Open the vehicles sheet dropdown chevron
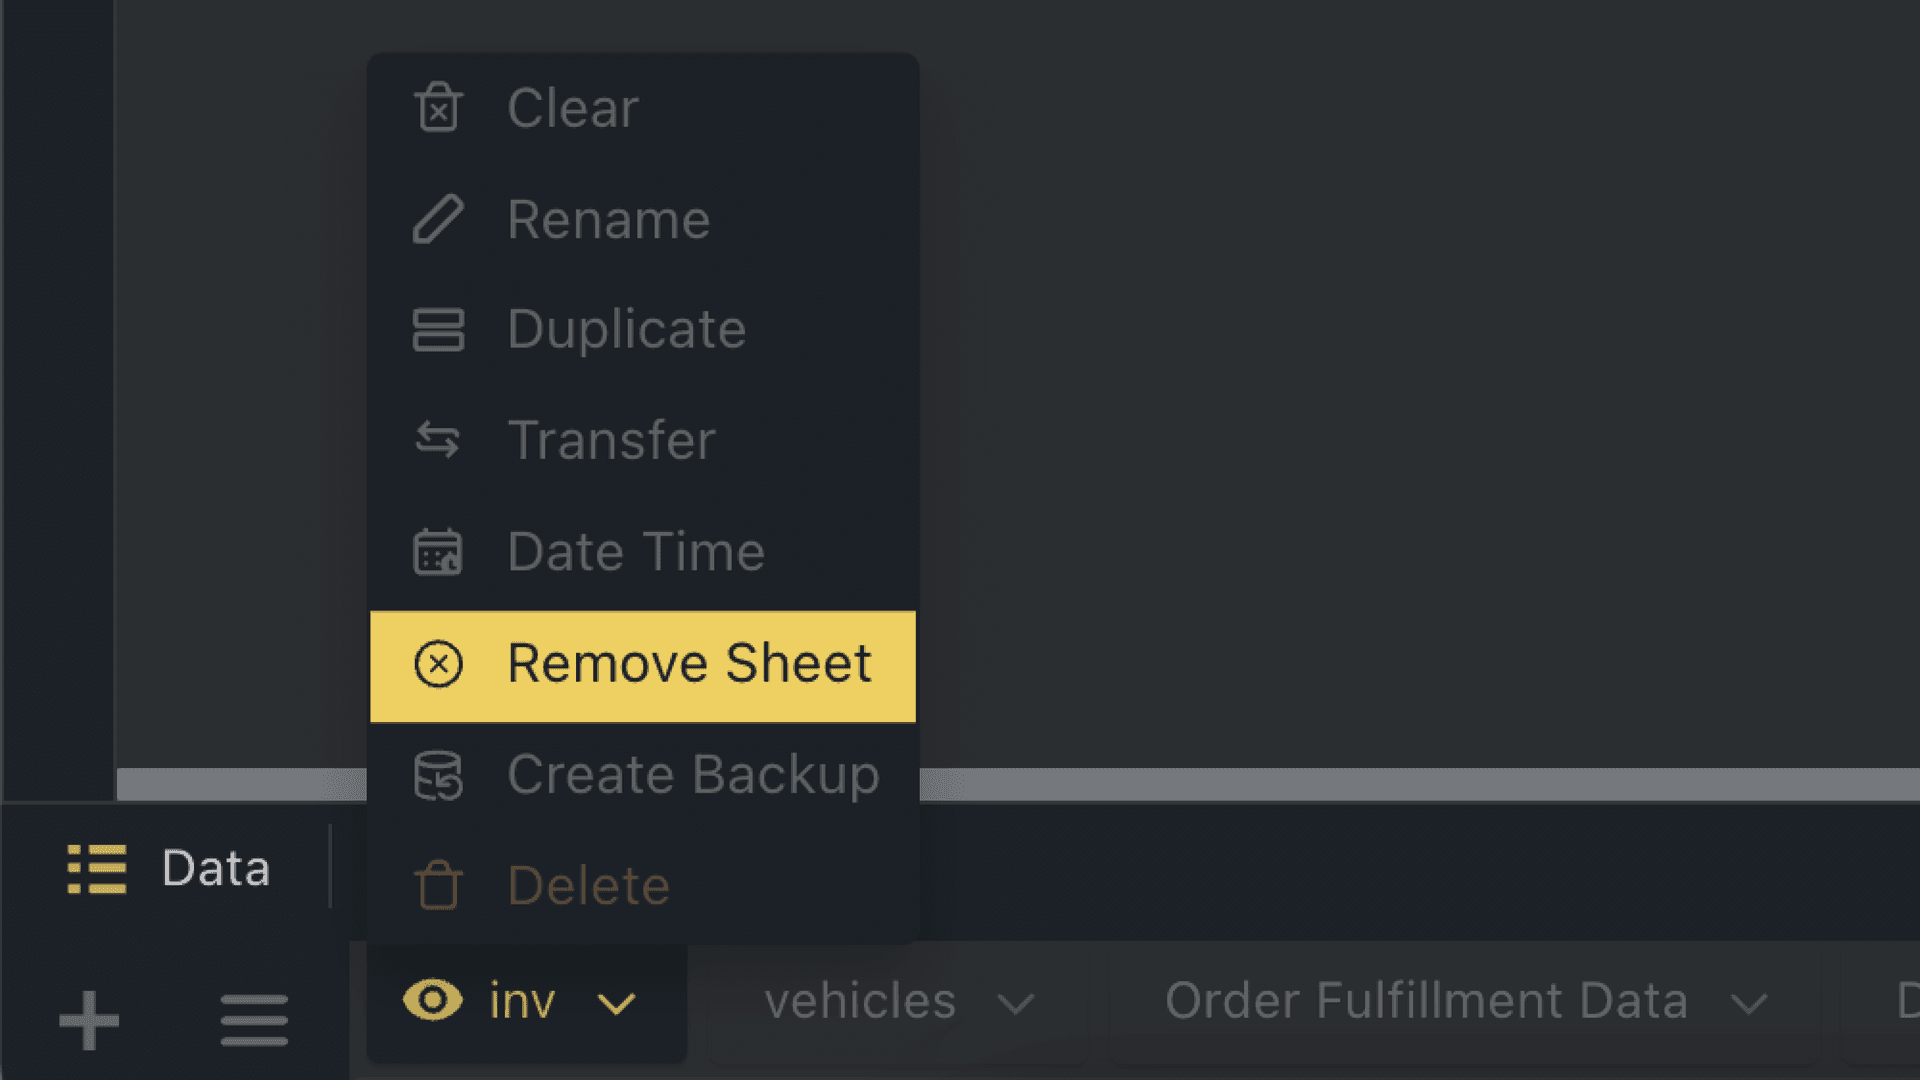The image size is (1920, 1080). pyautogui.click(x=1018, y=1002)
